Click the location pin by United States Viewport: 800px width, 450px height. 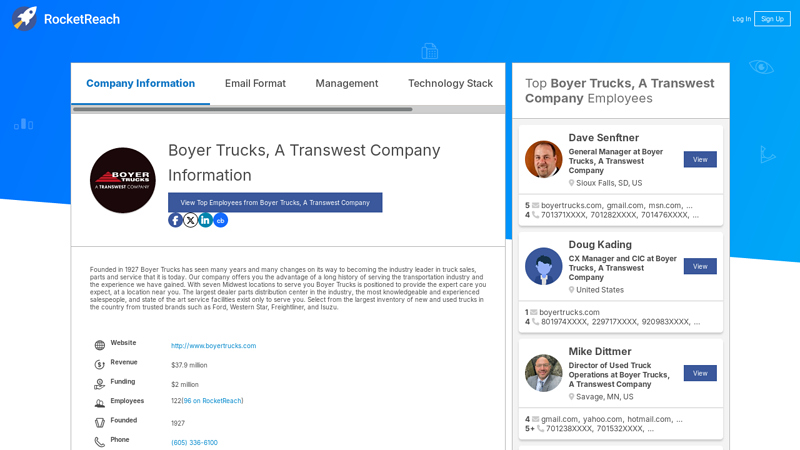[x=571, y=290]
